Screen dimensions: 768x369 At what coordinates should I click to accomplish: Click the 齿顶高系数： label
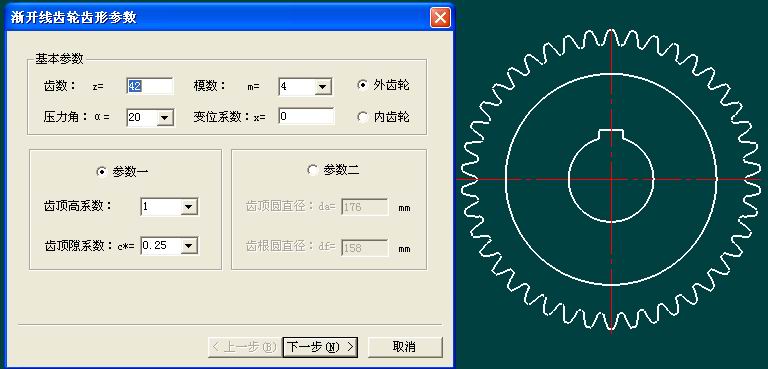pyautogui.click(x=78, y=206)
